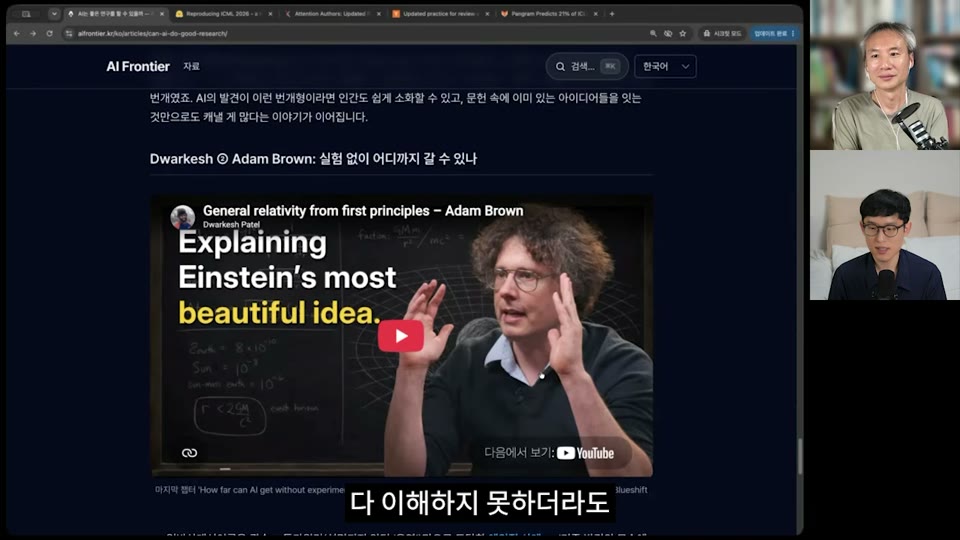The height and width of the screenshot is (540, 960).
Task: Close the Pangram Predicts tab
Action: pos(596,13)
